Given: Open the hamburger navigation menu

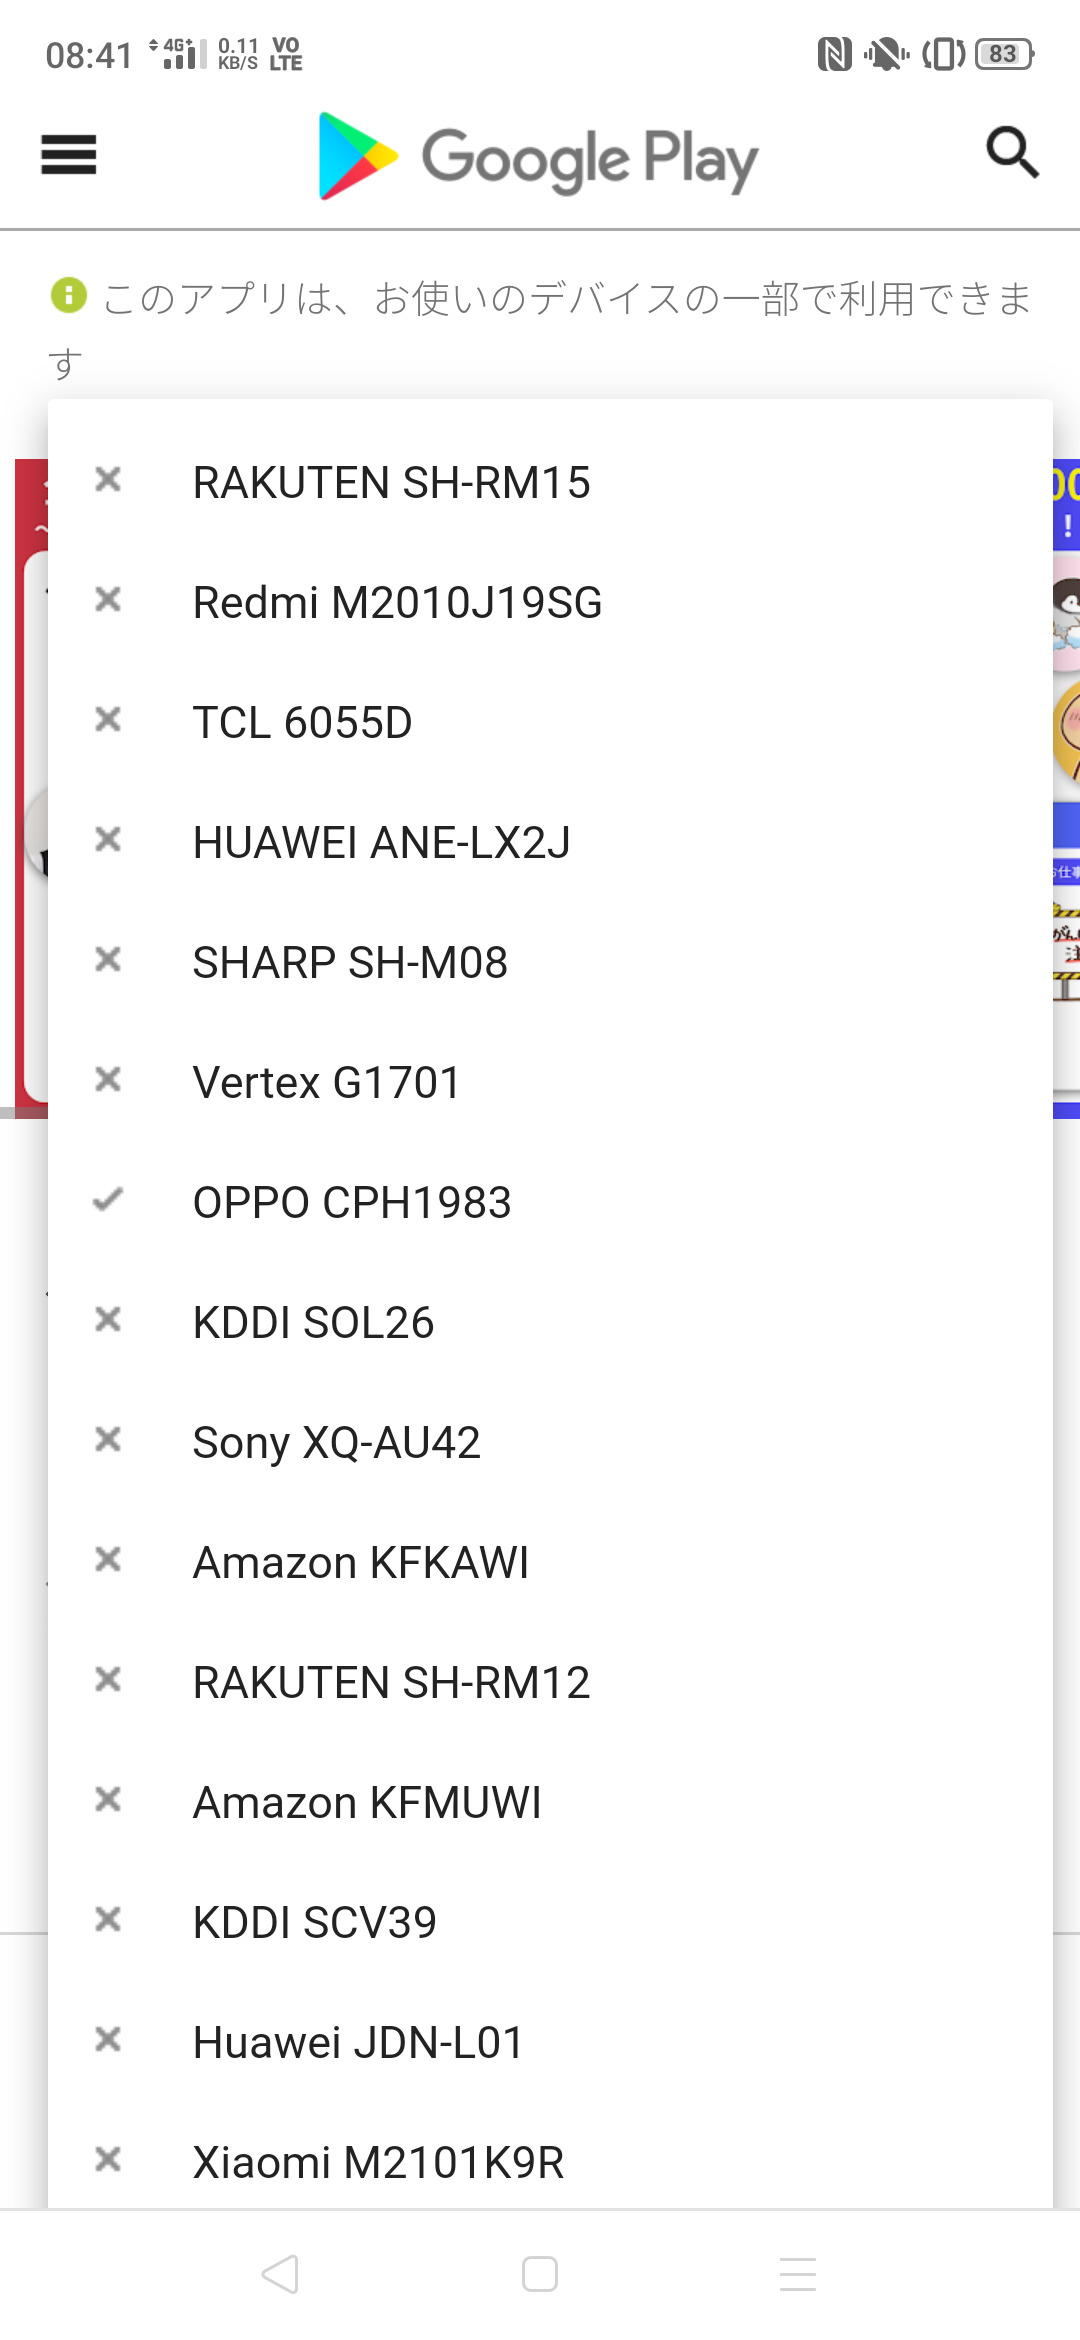Looking at the screenshot, I should (68, 155).
